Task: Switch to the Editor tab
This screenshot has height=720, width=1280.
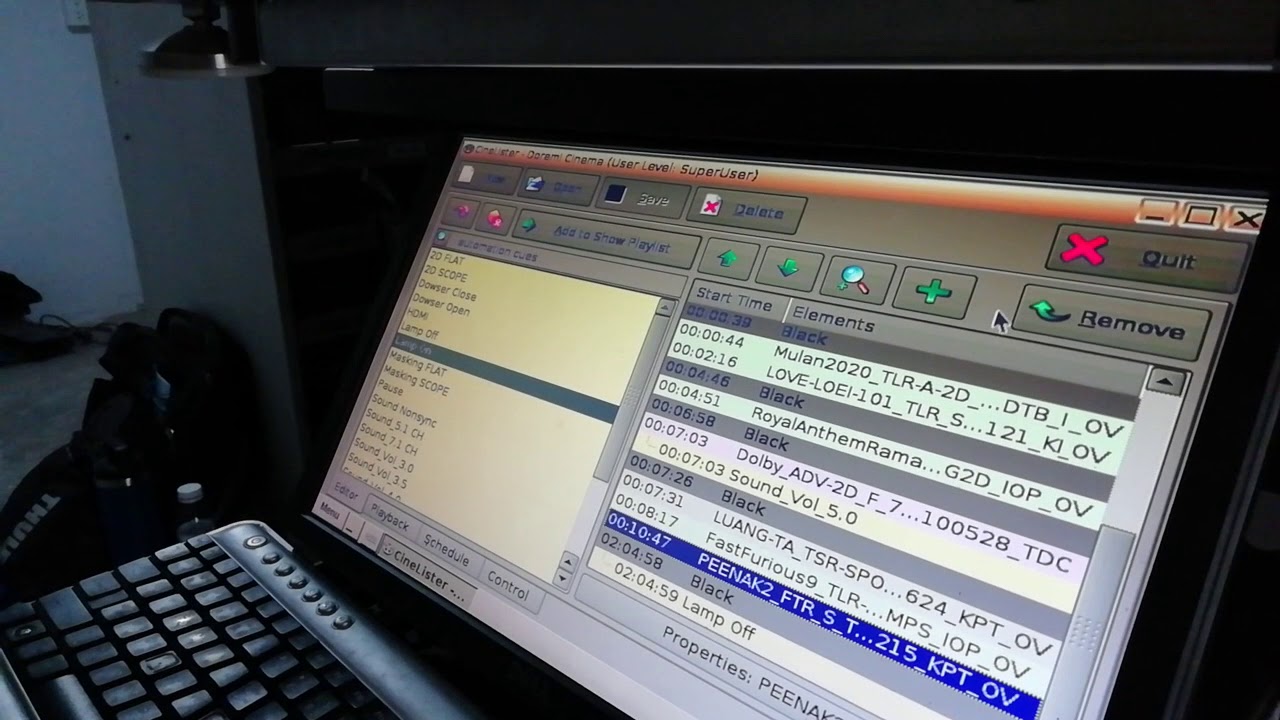Action: pos(345,492)
